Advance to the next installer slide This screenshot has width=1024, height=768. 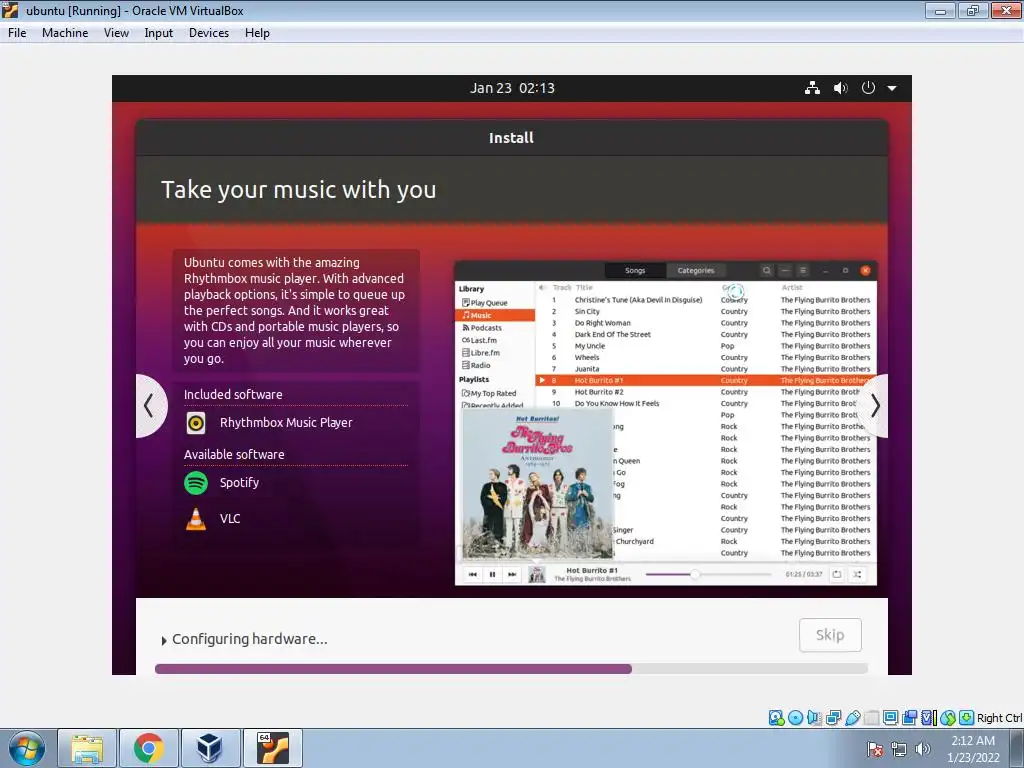pyautogui.click(x=874, y=406)
